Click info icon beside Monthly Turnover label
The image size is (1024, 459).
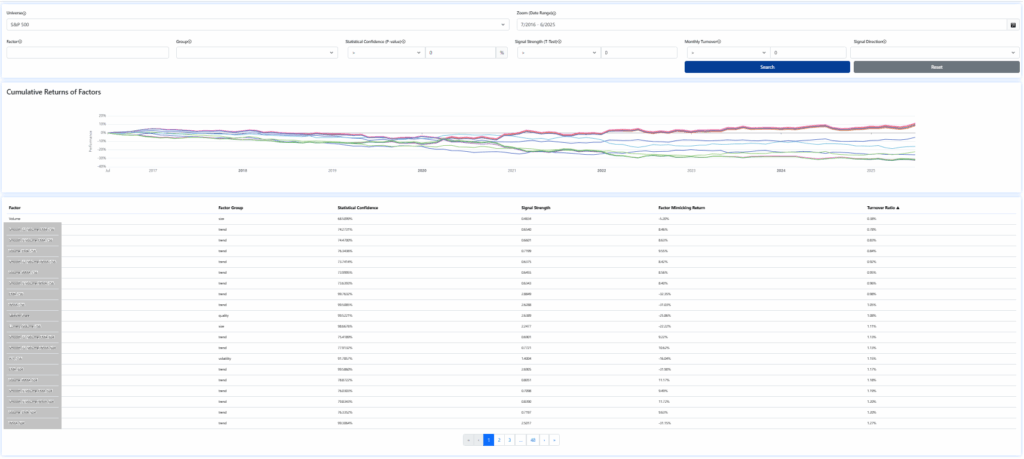pyautogui.click(x=720, y=42)
